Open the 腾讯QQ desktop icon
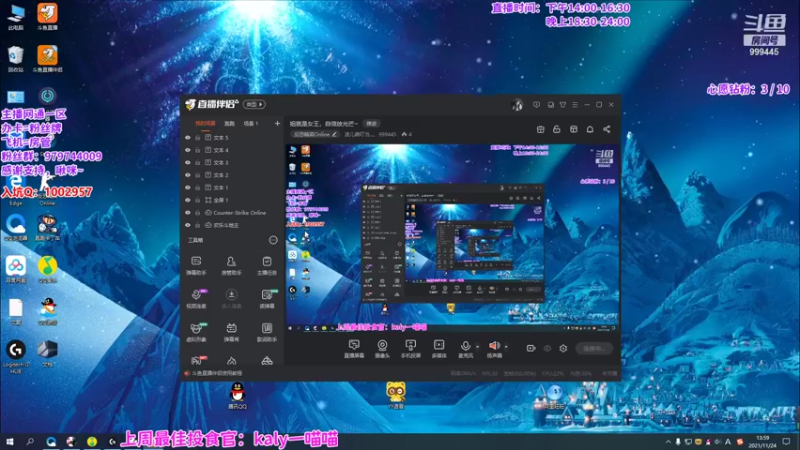 [x=237, y=396]
